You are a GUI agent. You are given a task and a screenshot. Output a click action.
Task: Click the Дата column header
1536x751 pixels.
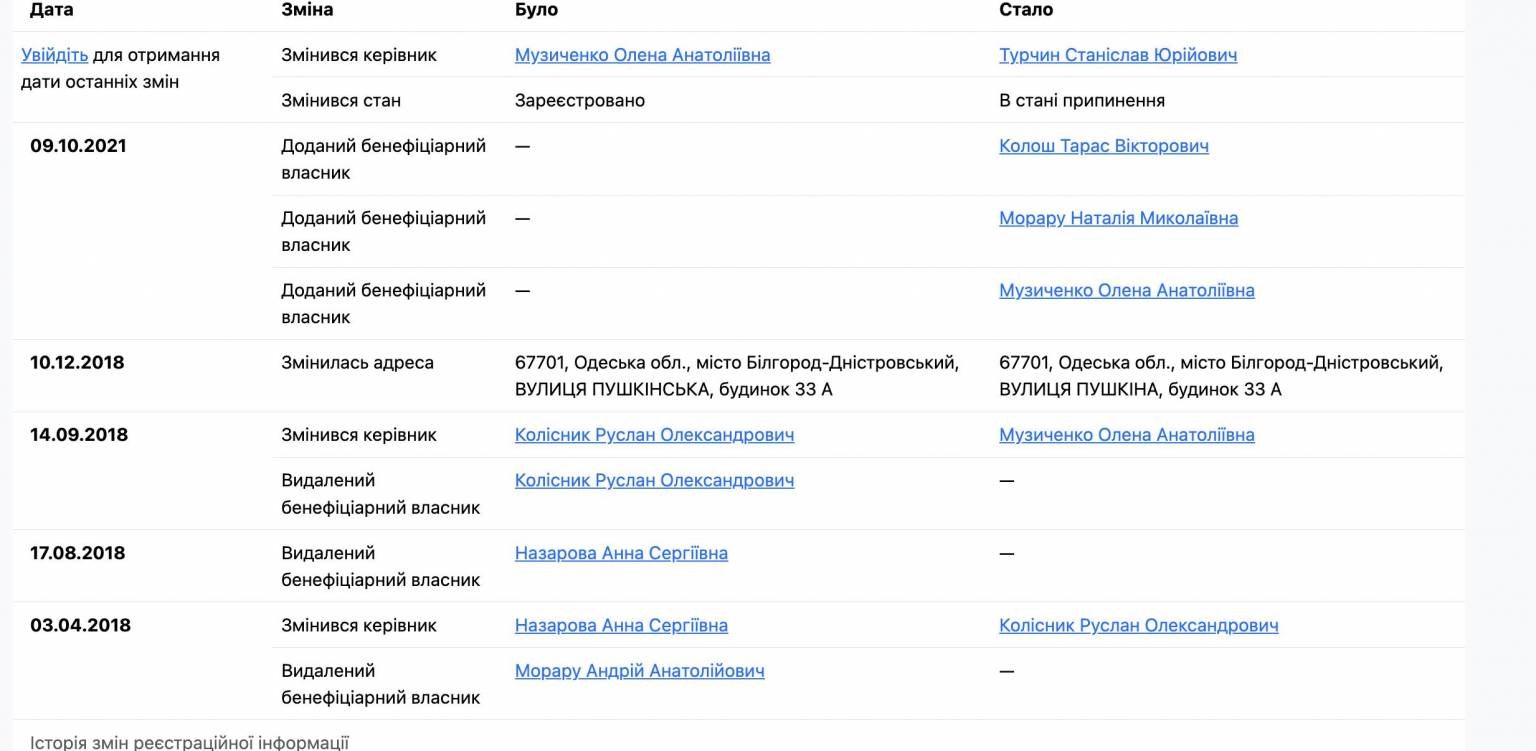[51, 10]
